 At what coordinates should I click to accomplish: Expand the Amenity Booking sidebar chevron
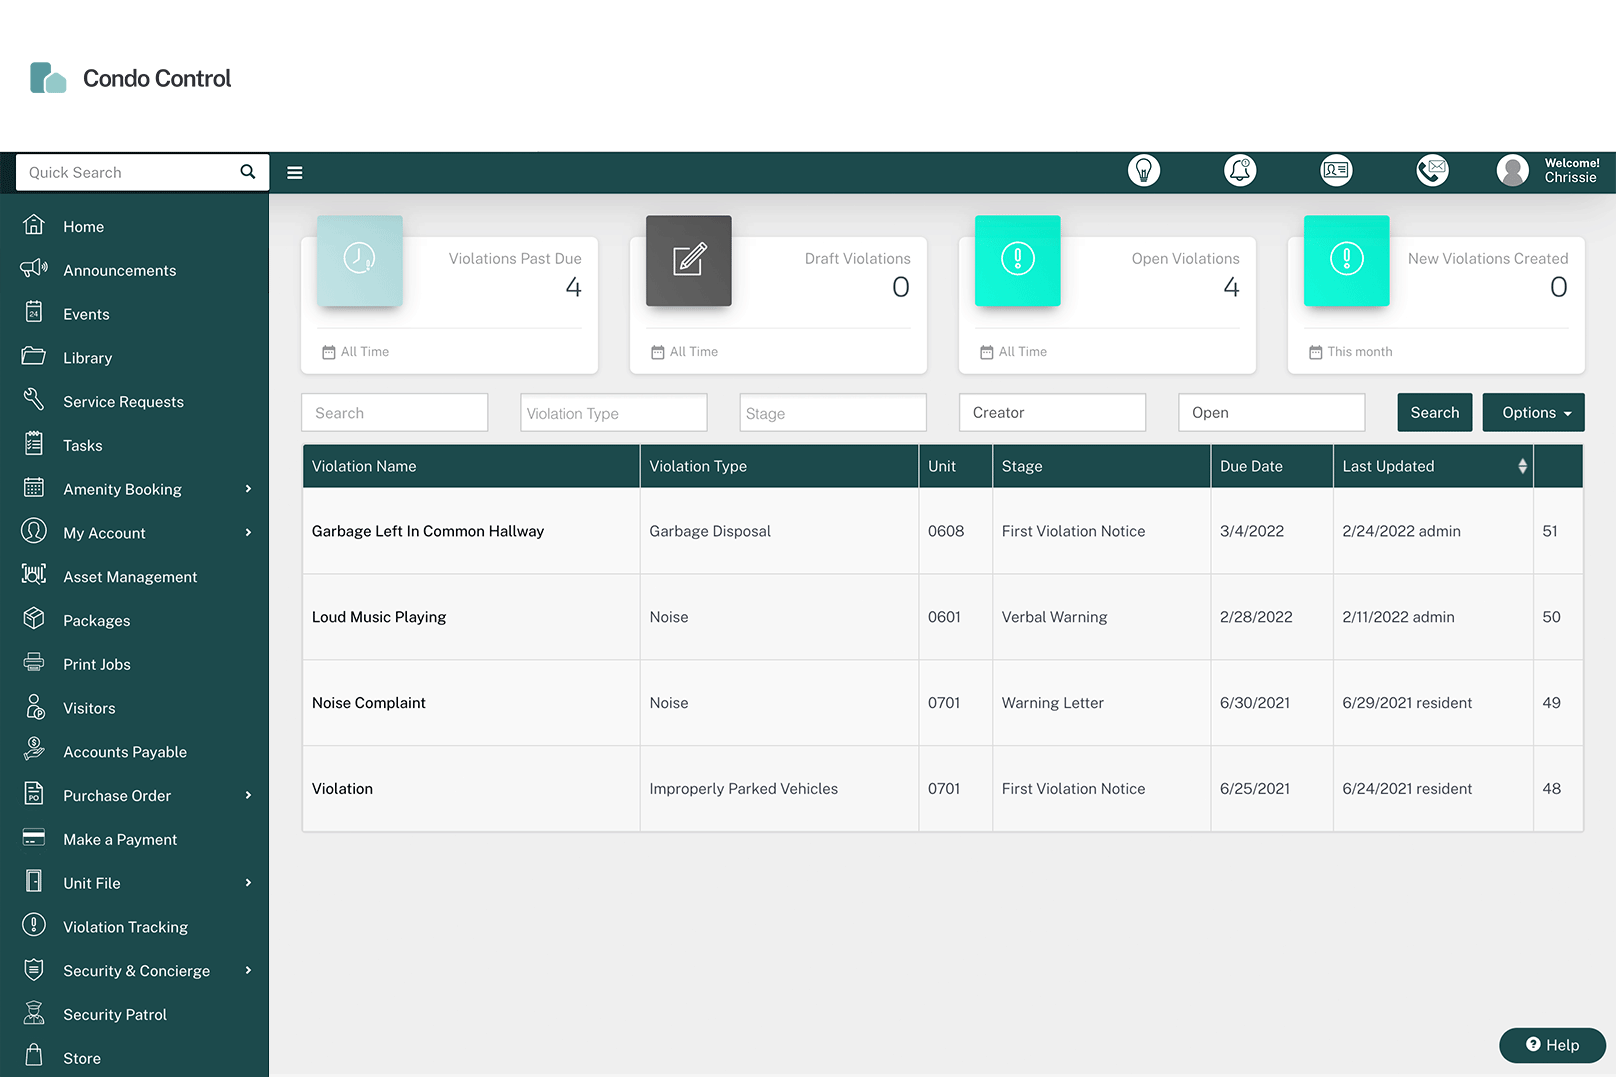coord(248,489)
